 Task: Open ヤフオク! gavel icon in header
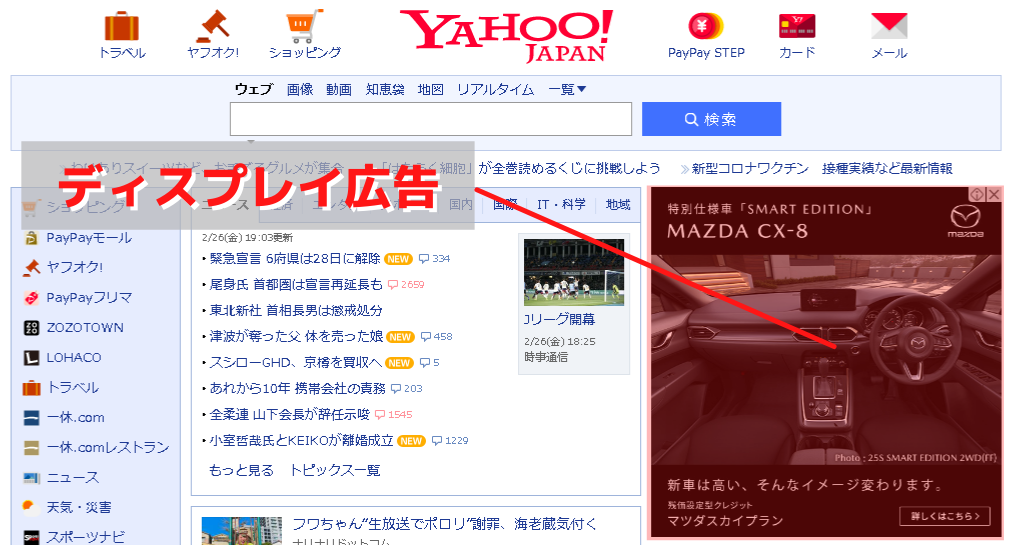[213, 26]
